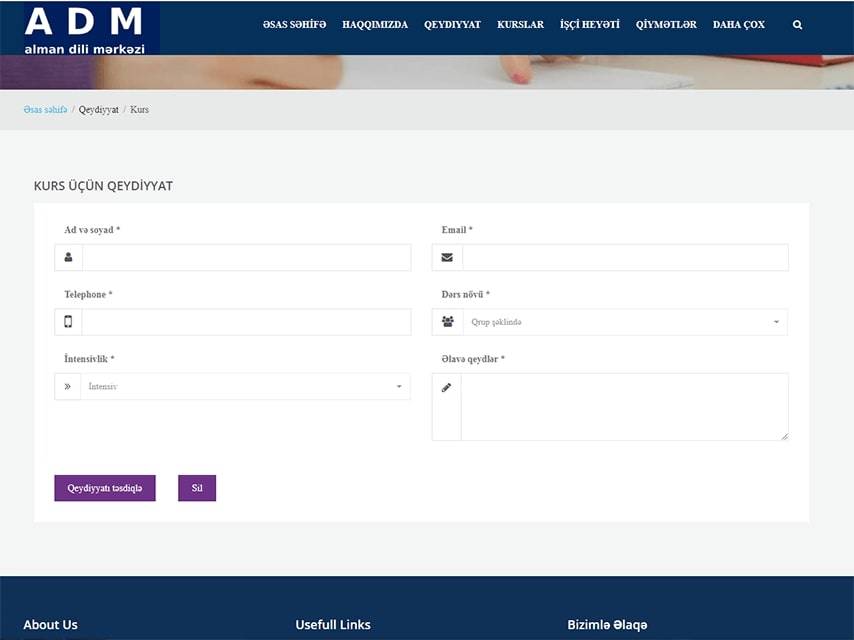Click the search magnifier icon in navbar

pyautogui.click(x=797, y=25)
